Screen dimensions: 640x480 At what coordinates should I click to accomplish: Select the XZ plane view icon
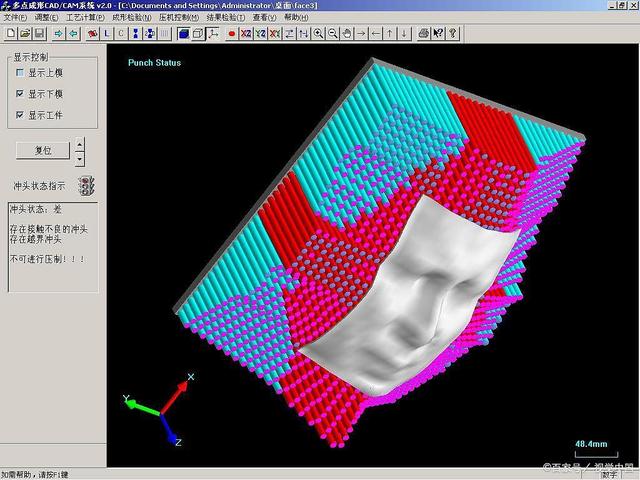[245, 33]
